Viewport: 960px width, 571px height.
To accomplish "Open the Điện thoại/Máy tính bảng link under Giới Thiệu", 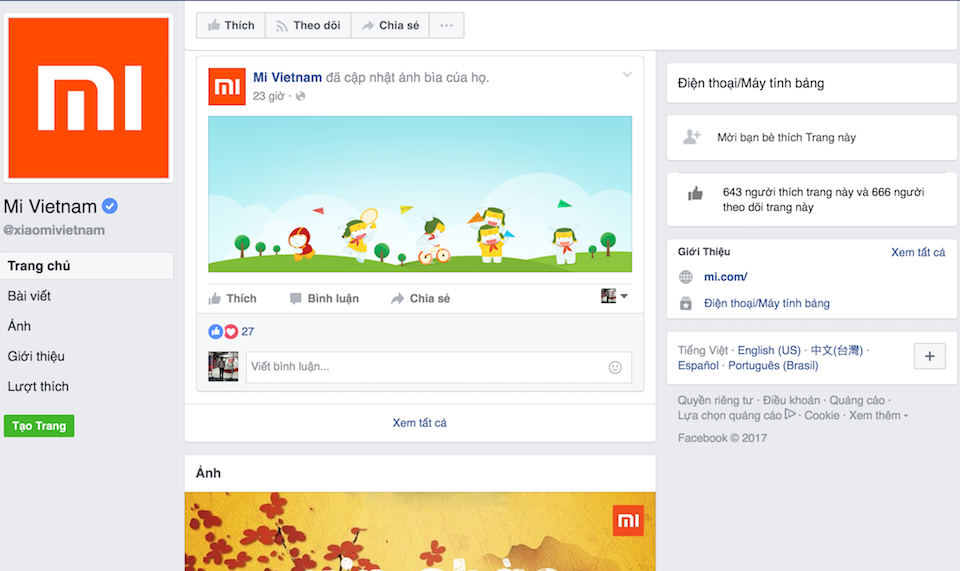I will coord(767,304).
